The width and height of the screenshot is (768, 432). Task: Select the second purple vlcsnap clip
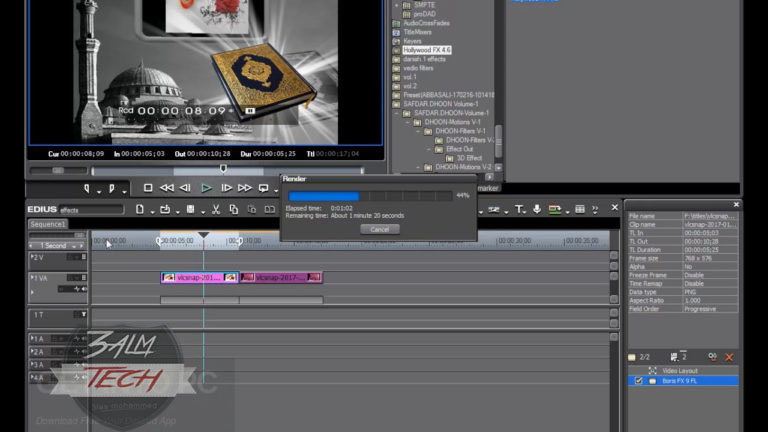coord(281,277)
